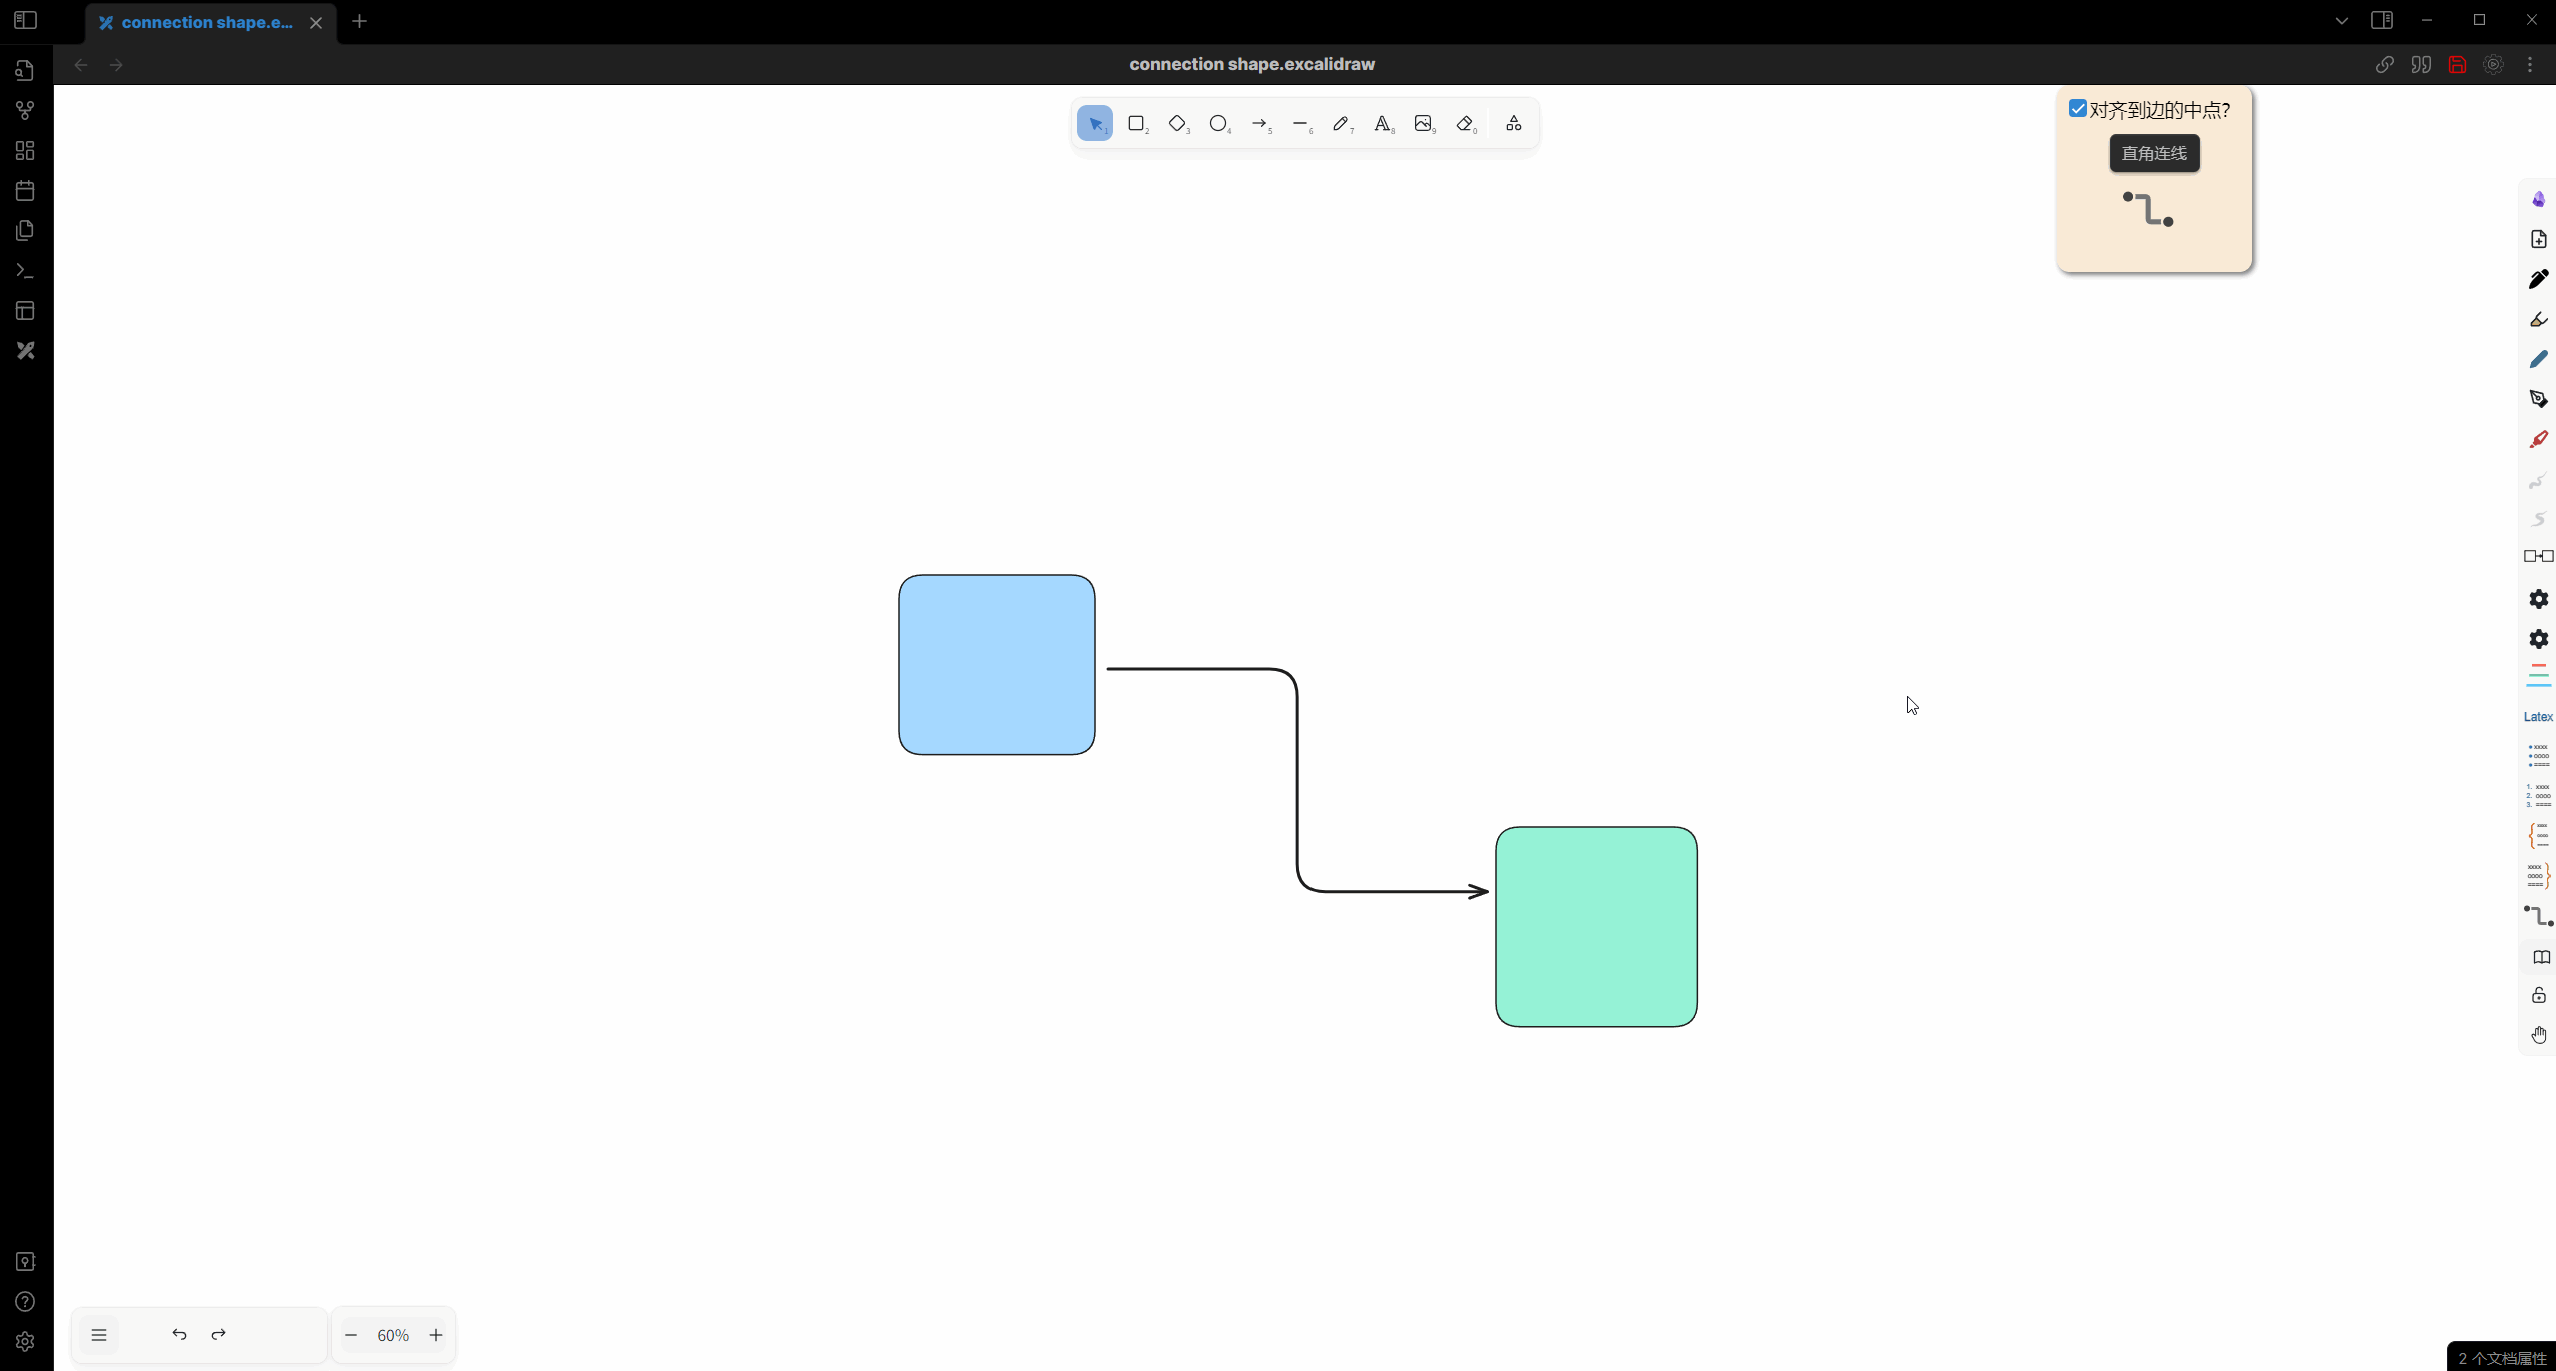Select the freedraw Pencil tool
The image size is (2556, 1371).
pyautogui.click(x=1341, y=124)
